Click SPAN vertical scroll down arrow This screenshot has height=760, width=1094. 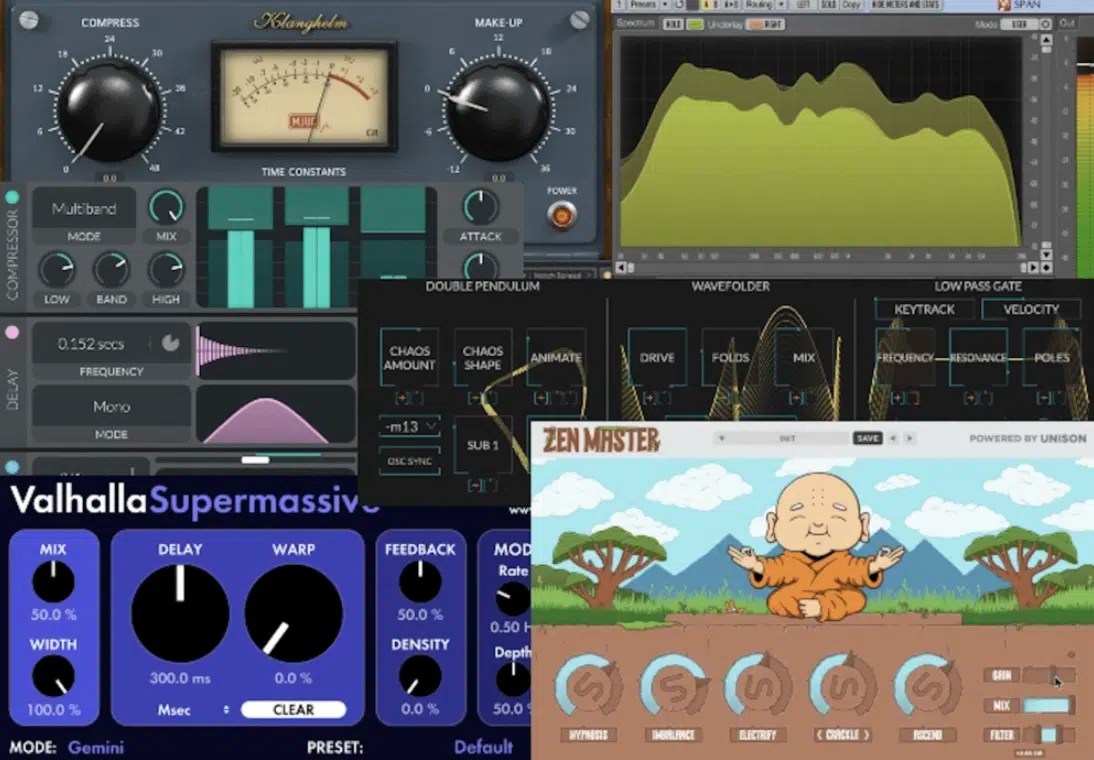[1046, 253]
